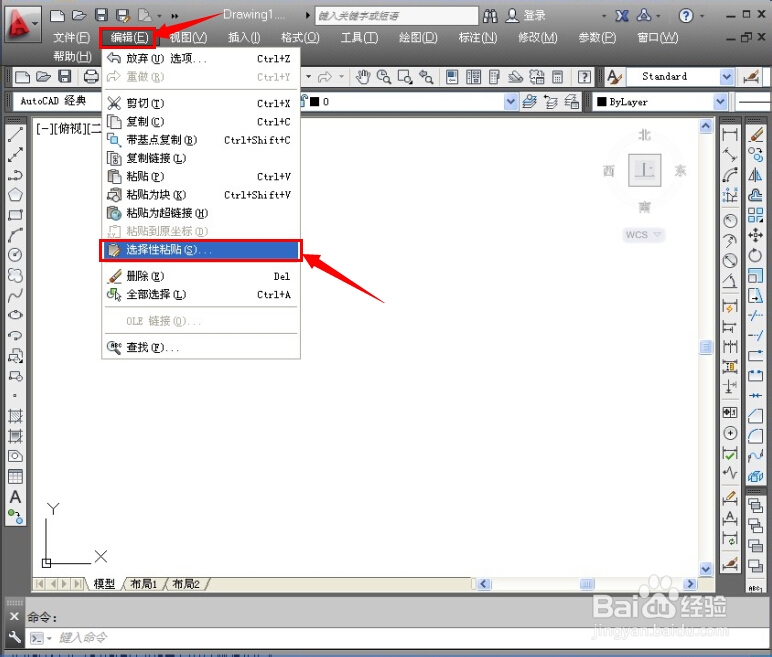Screen dimensions: 772x657
Task: Click the keyword search input box
Action: tap(396, 16)
